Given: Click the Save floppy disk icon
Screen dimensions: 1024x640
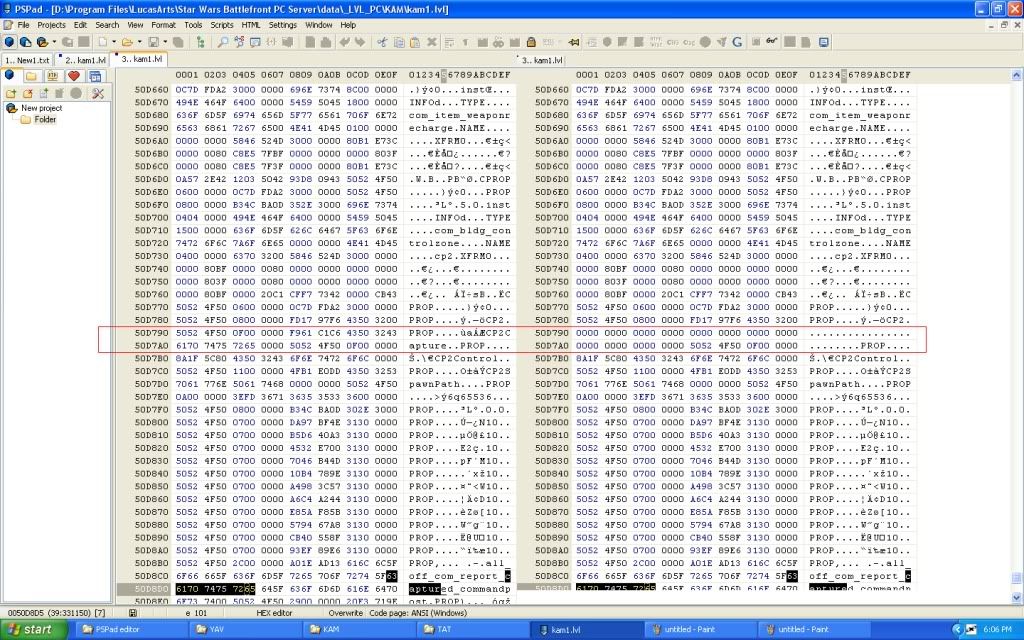Looking at the screenshot, I should [x=153, y=42].
